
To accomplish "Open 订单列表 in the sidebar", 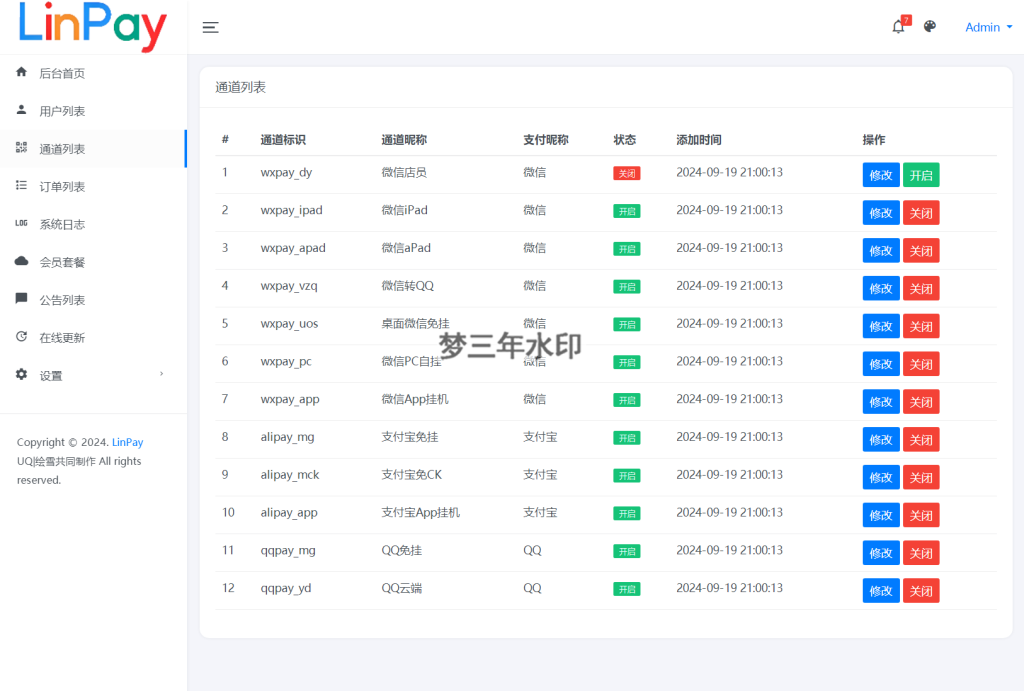I will pos(93,187).
